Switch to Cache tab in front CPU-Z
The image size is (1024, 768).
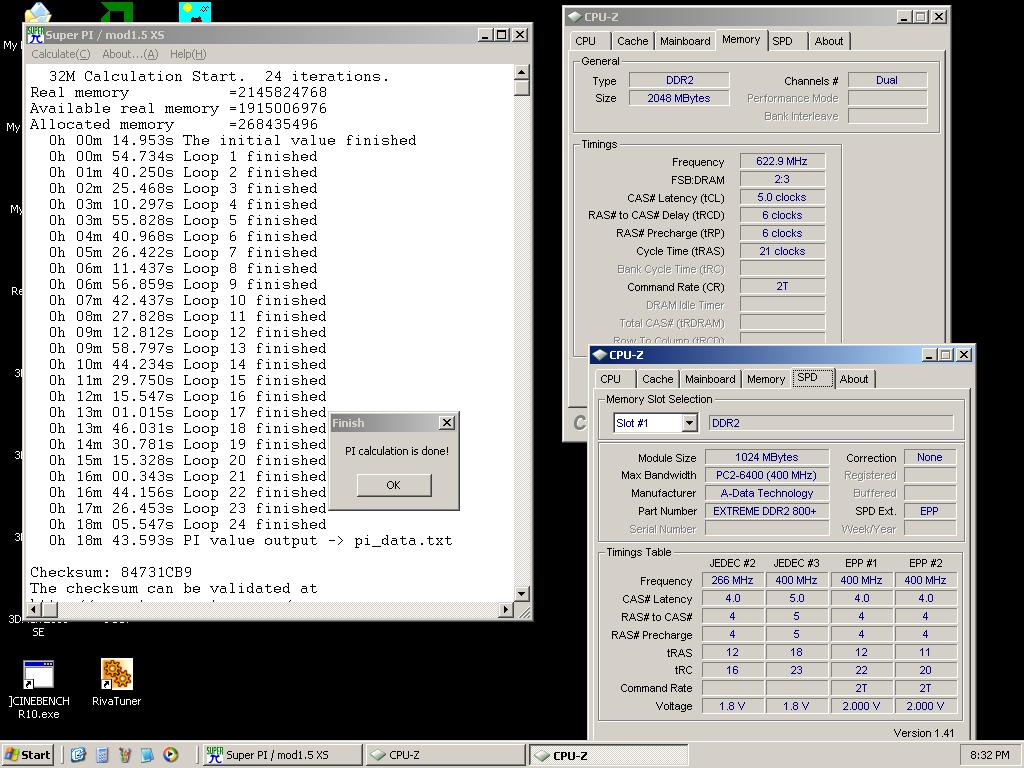pos(658,379)
